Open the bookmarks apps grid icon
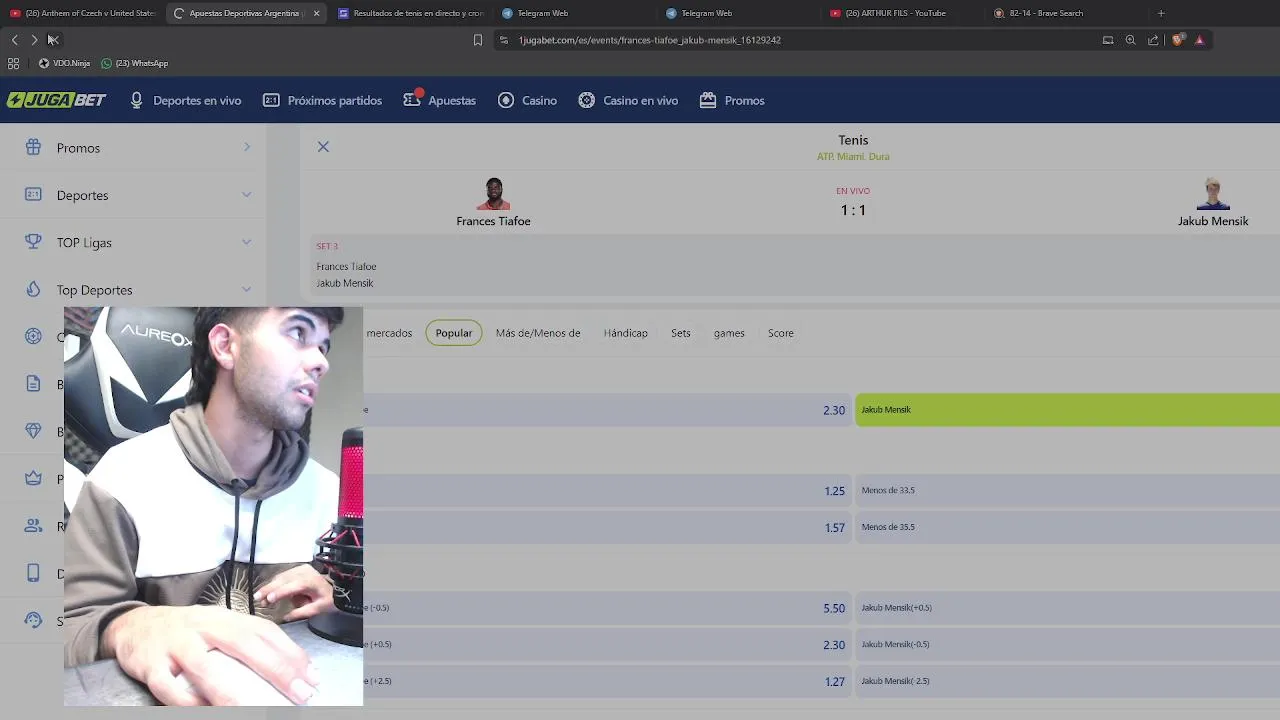 coord(13,63)
